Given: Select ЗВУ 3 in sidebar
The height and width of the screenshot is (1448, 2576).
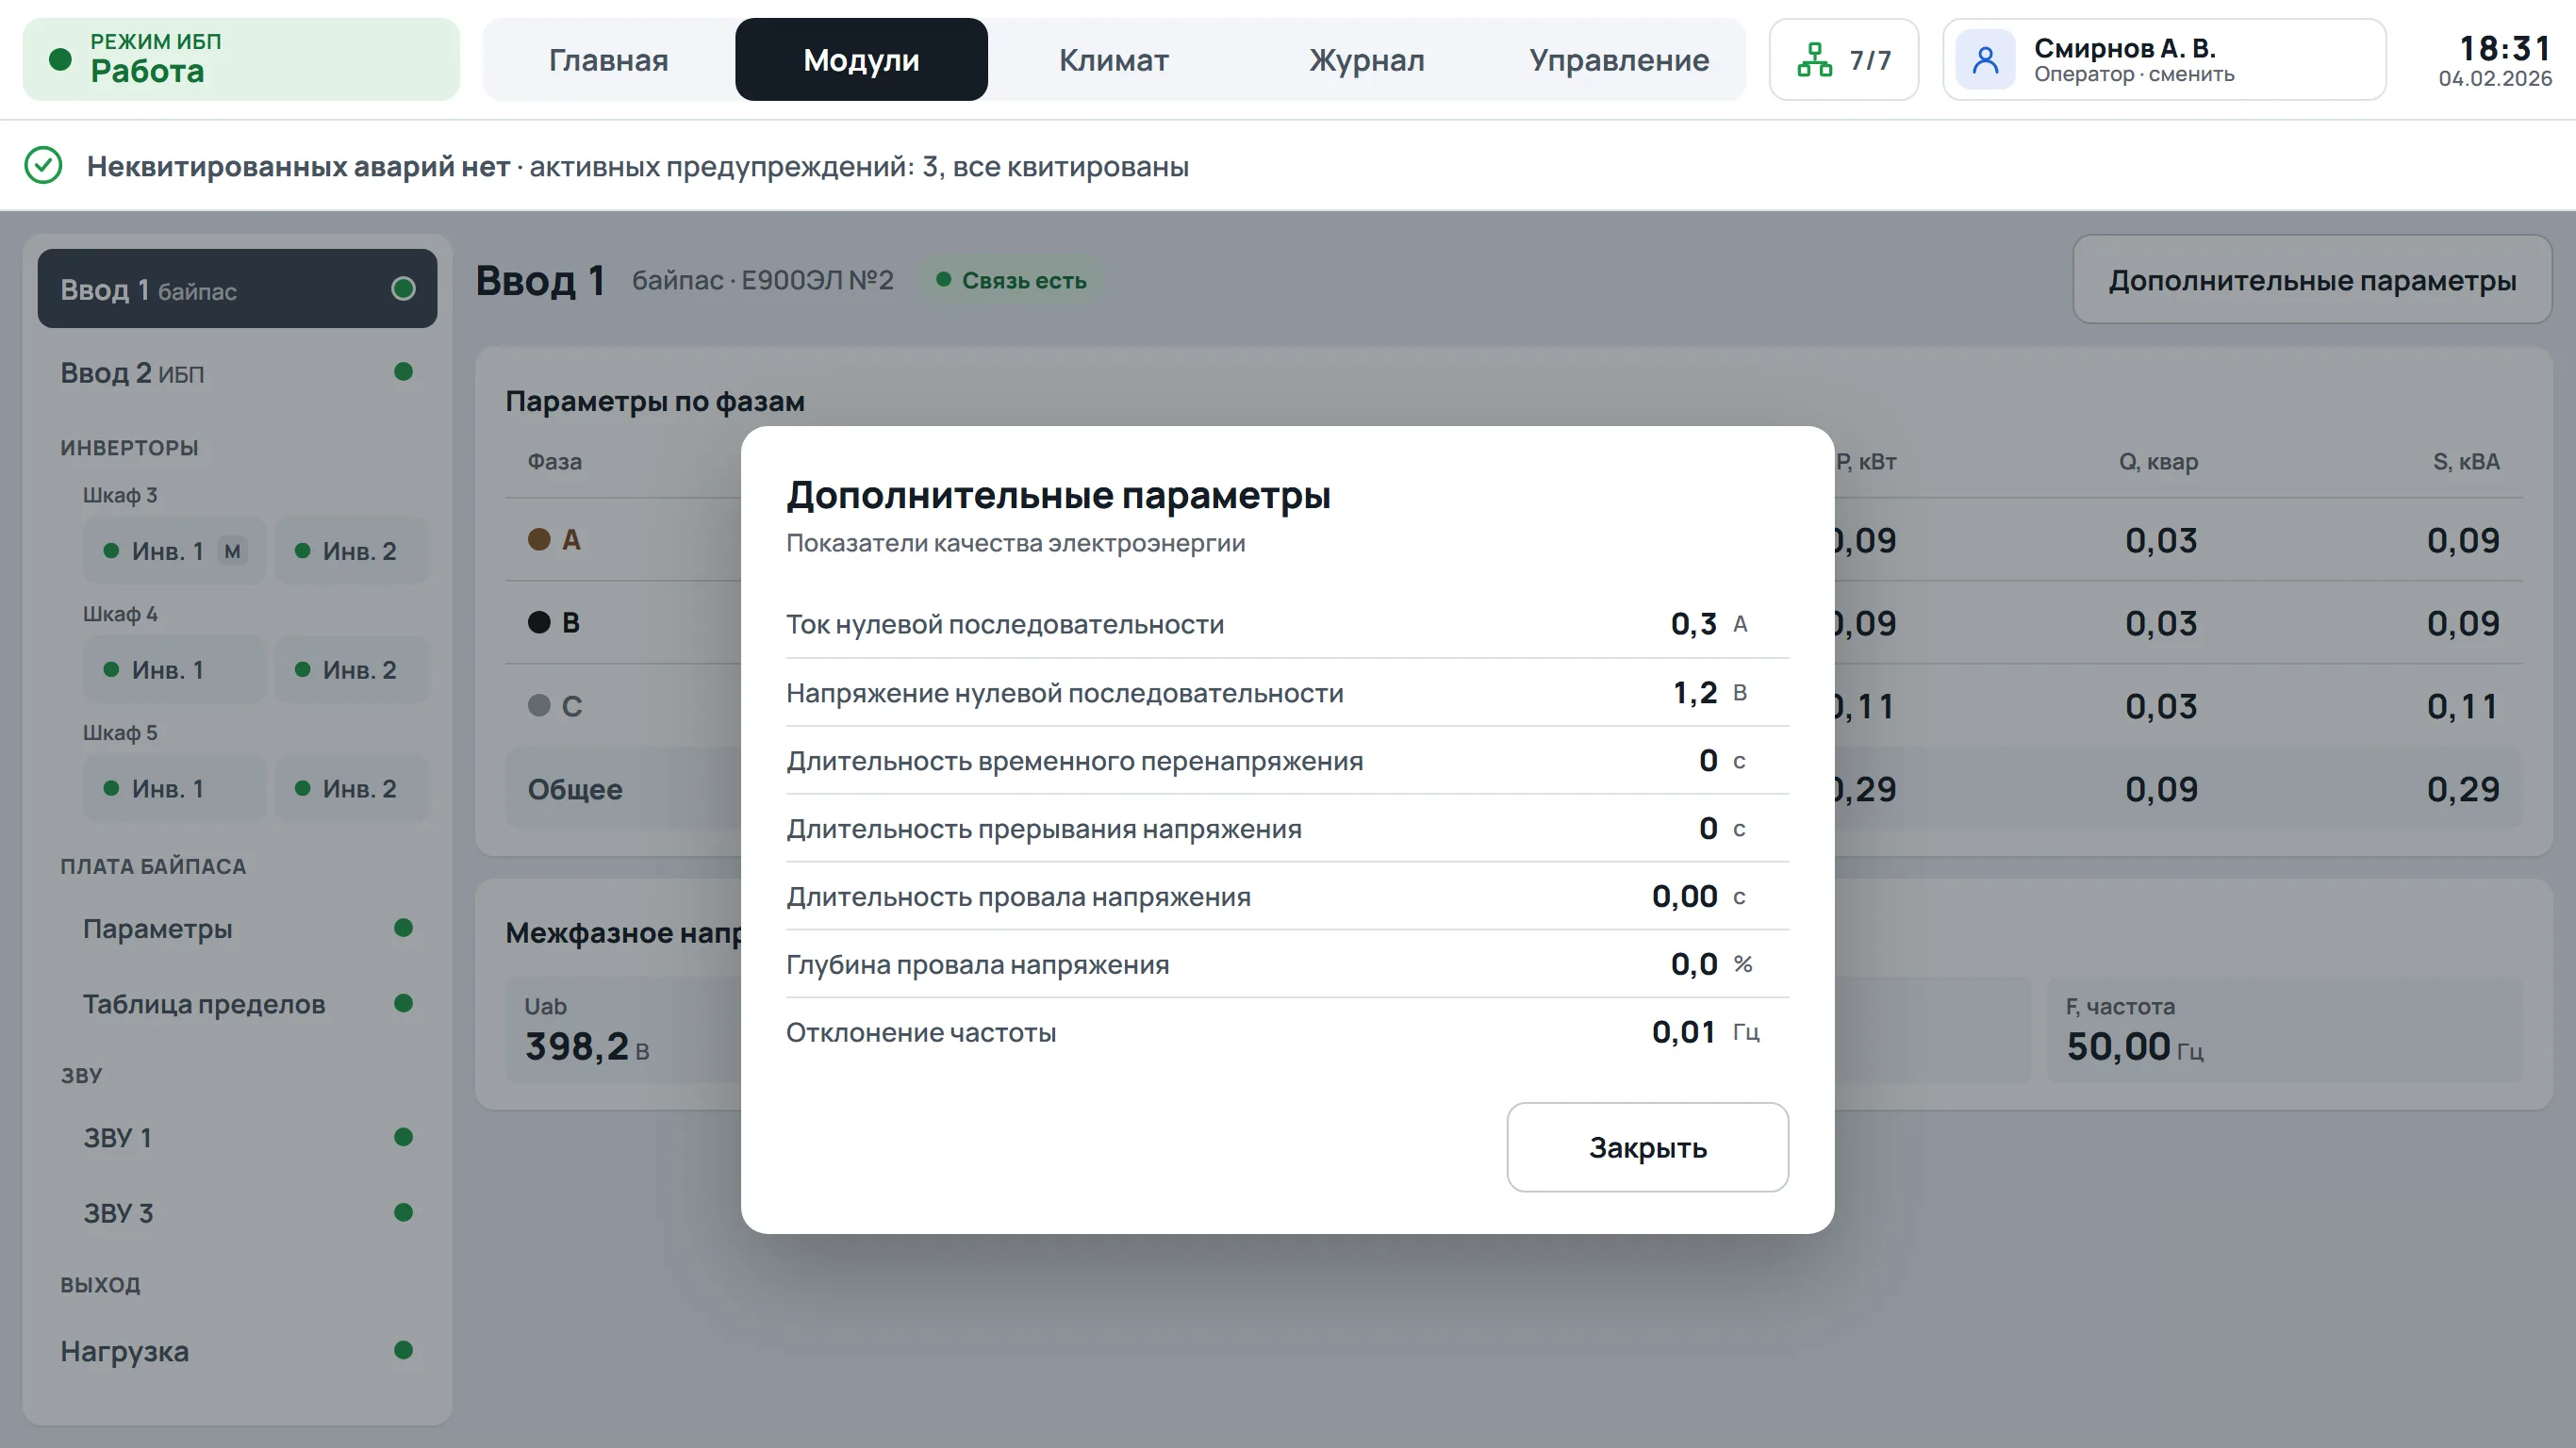Looking at the screenshot, I should tap(237, 1212).
